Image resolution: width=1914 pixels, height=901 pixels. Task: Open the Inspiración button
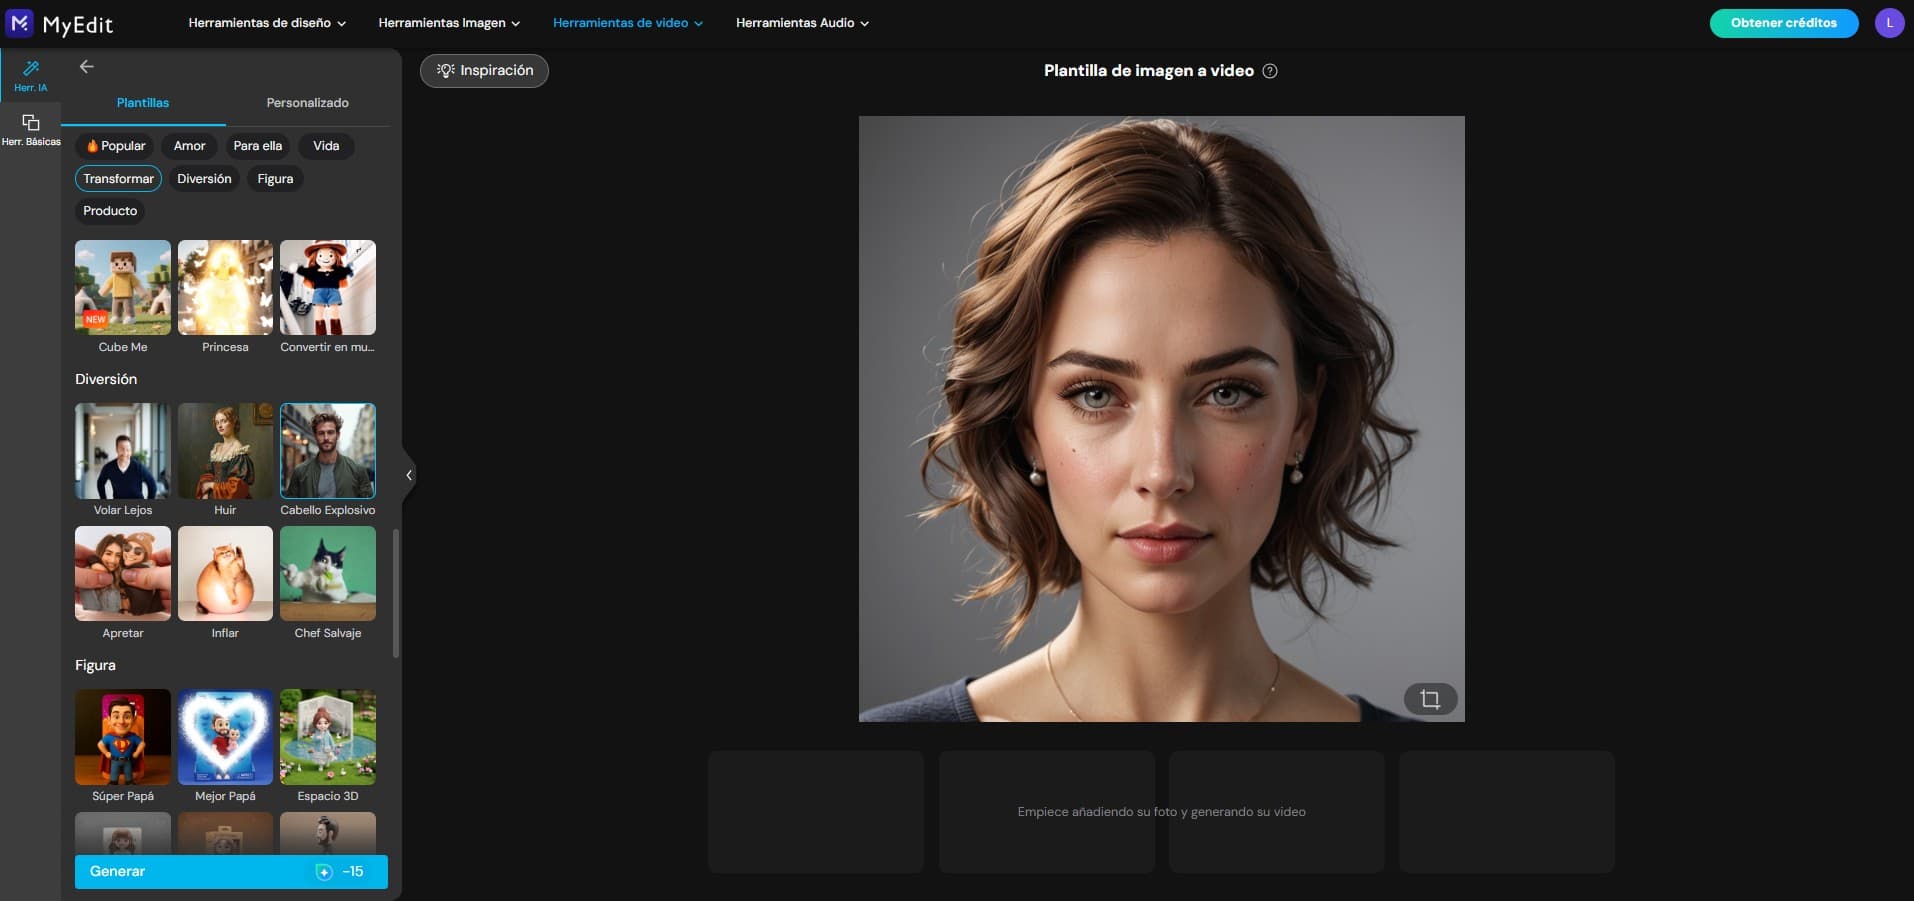tap(484, 71)
